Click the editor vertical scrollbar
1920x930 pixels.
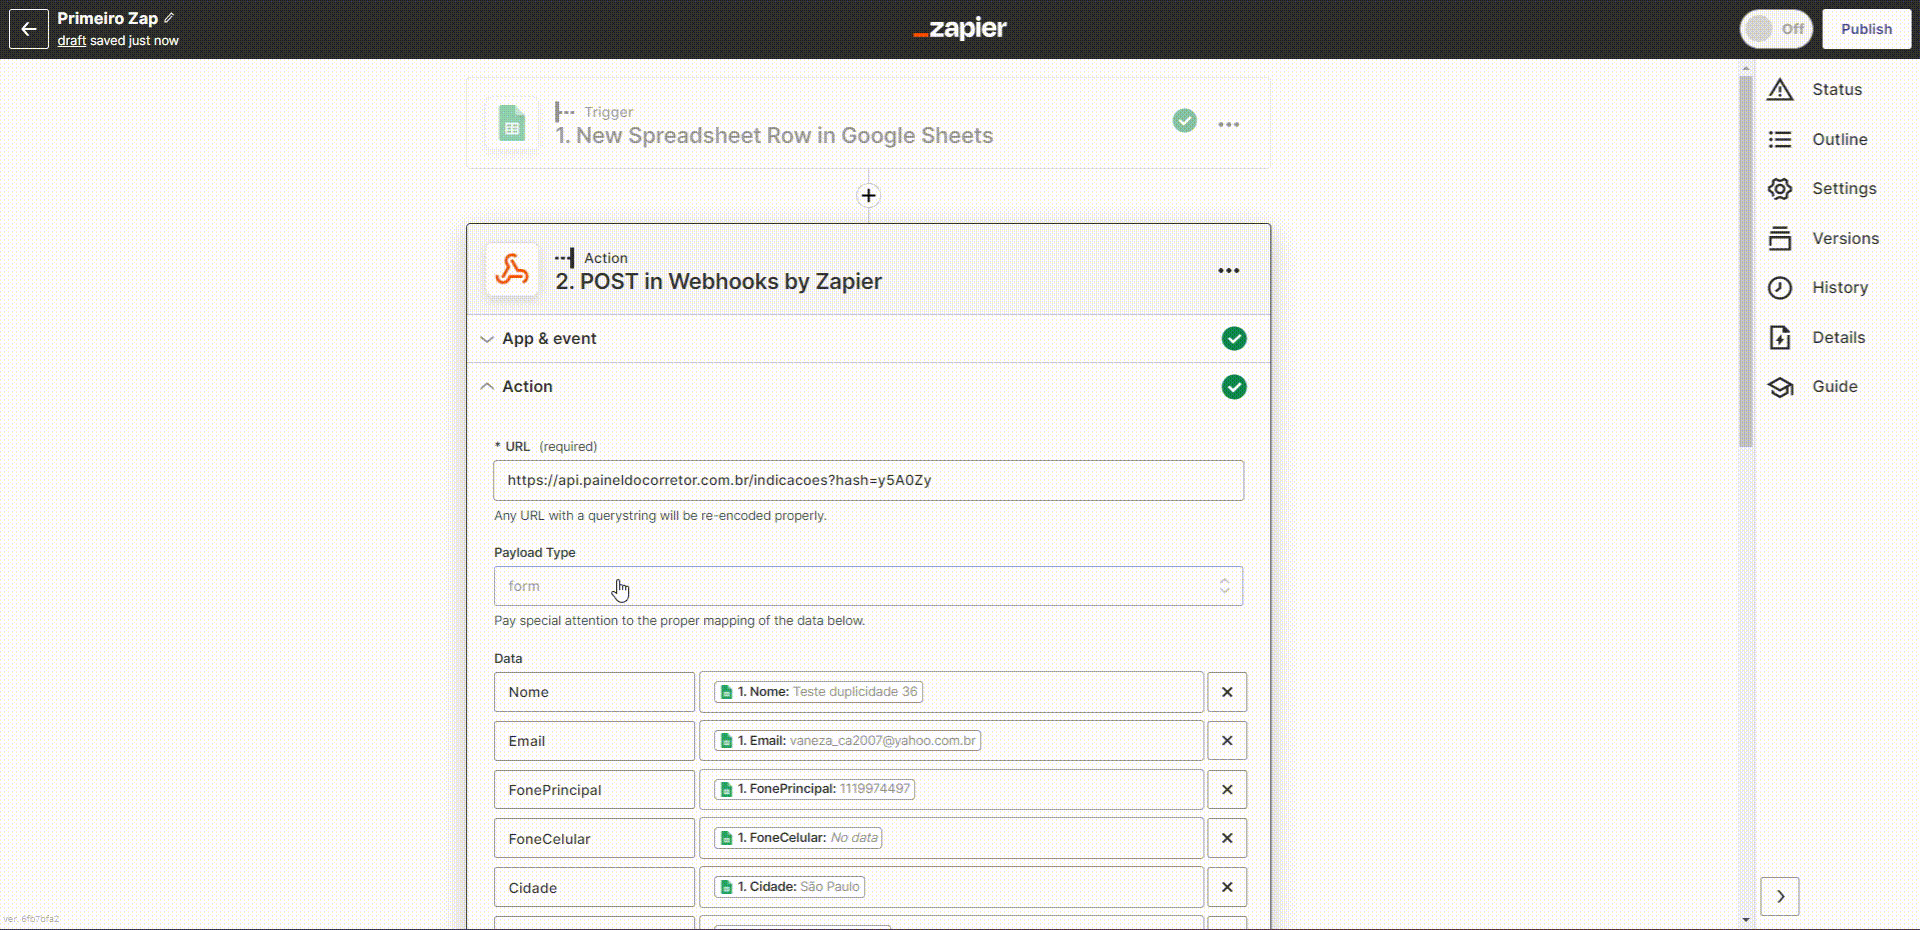point(1746,262)
